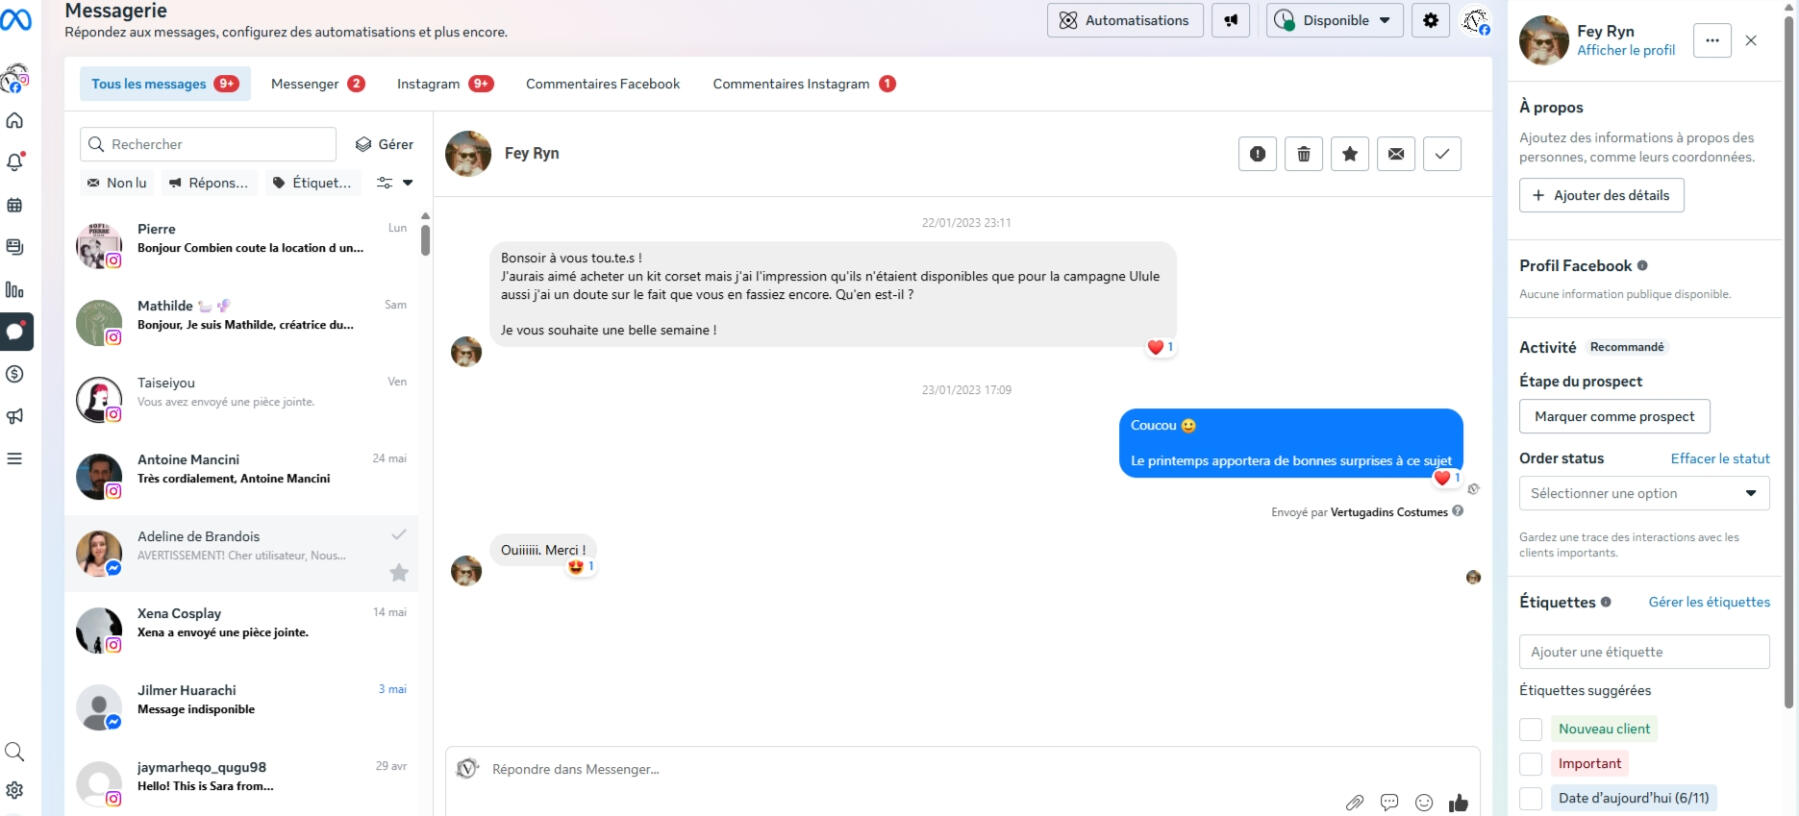Open the Gérer les étiquettes link

point(1709,602)
